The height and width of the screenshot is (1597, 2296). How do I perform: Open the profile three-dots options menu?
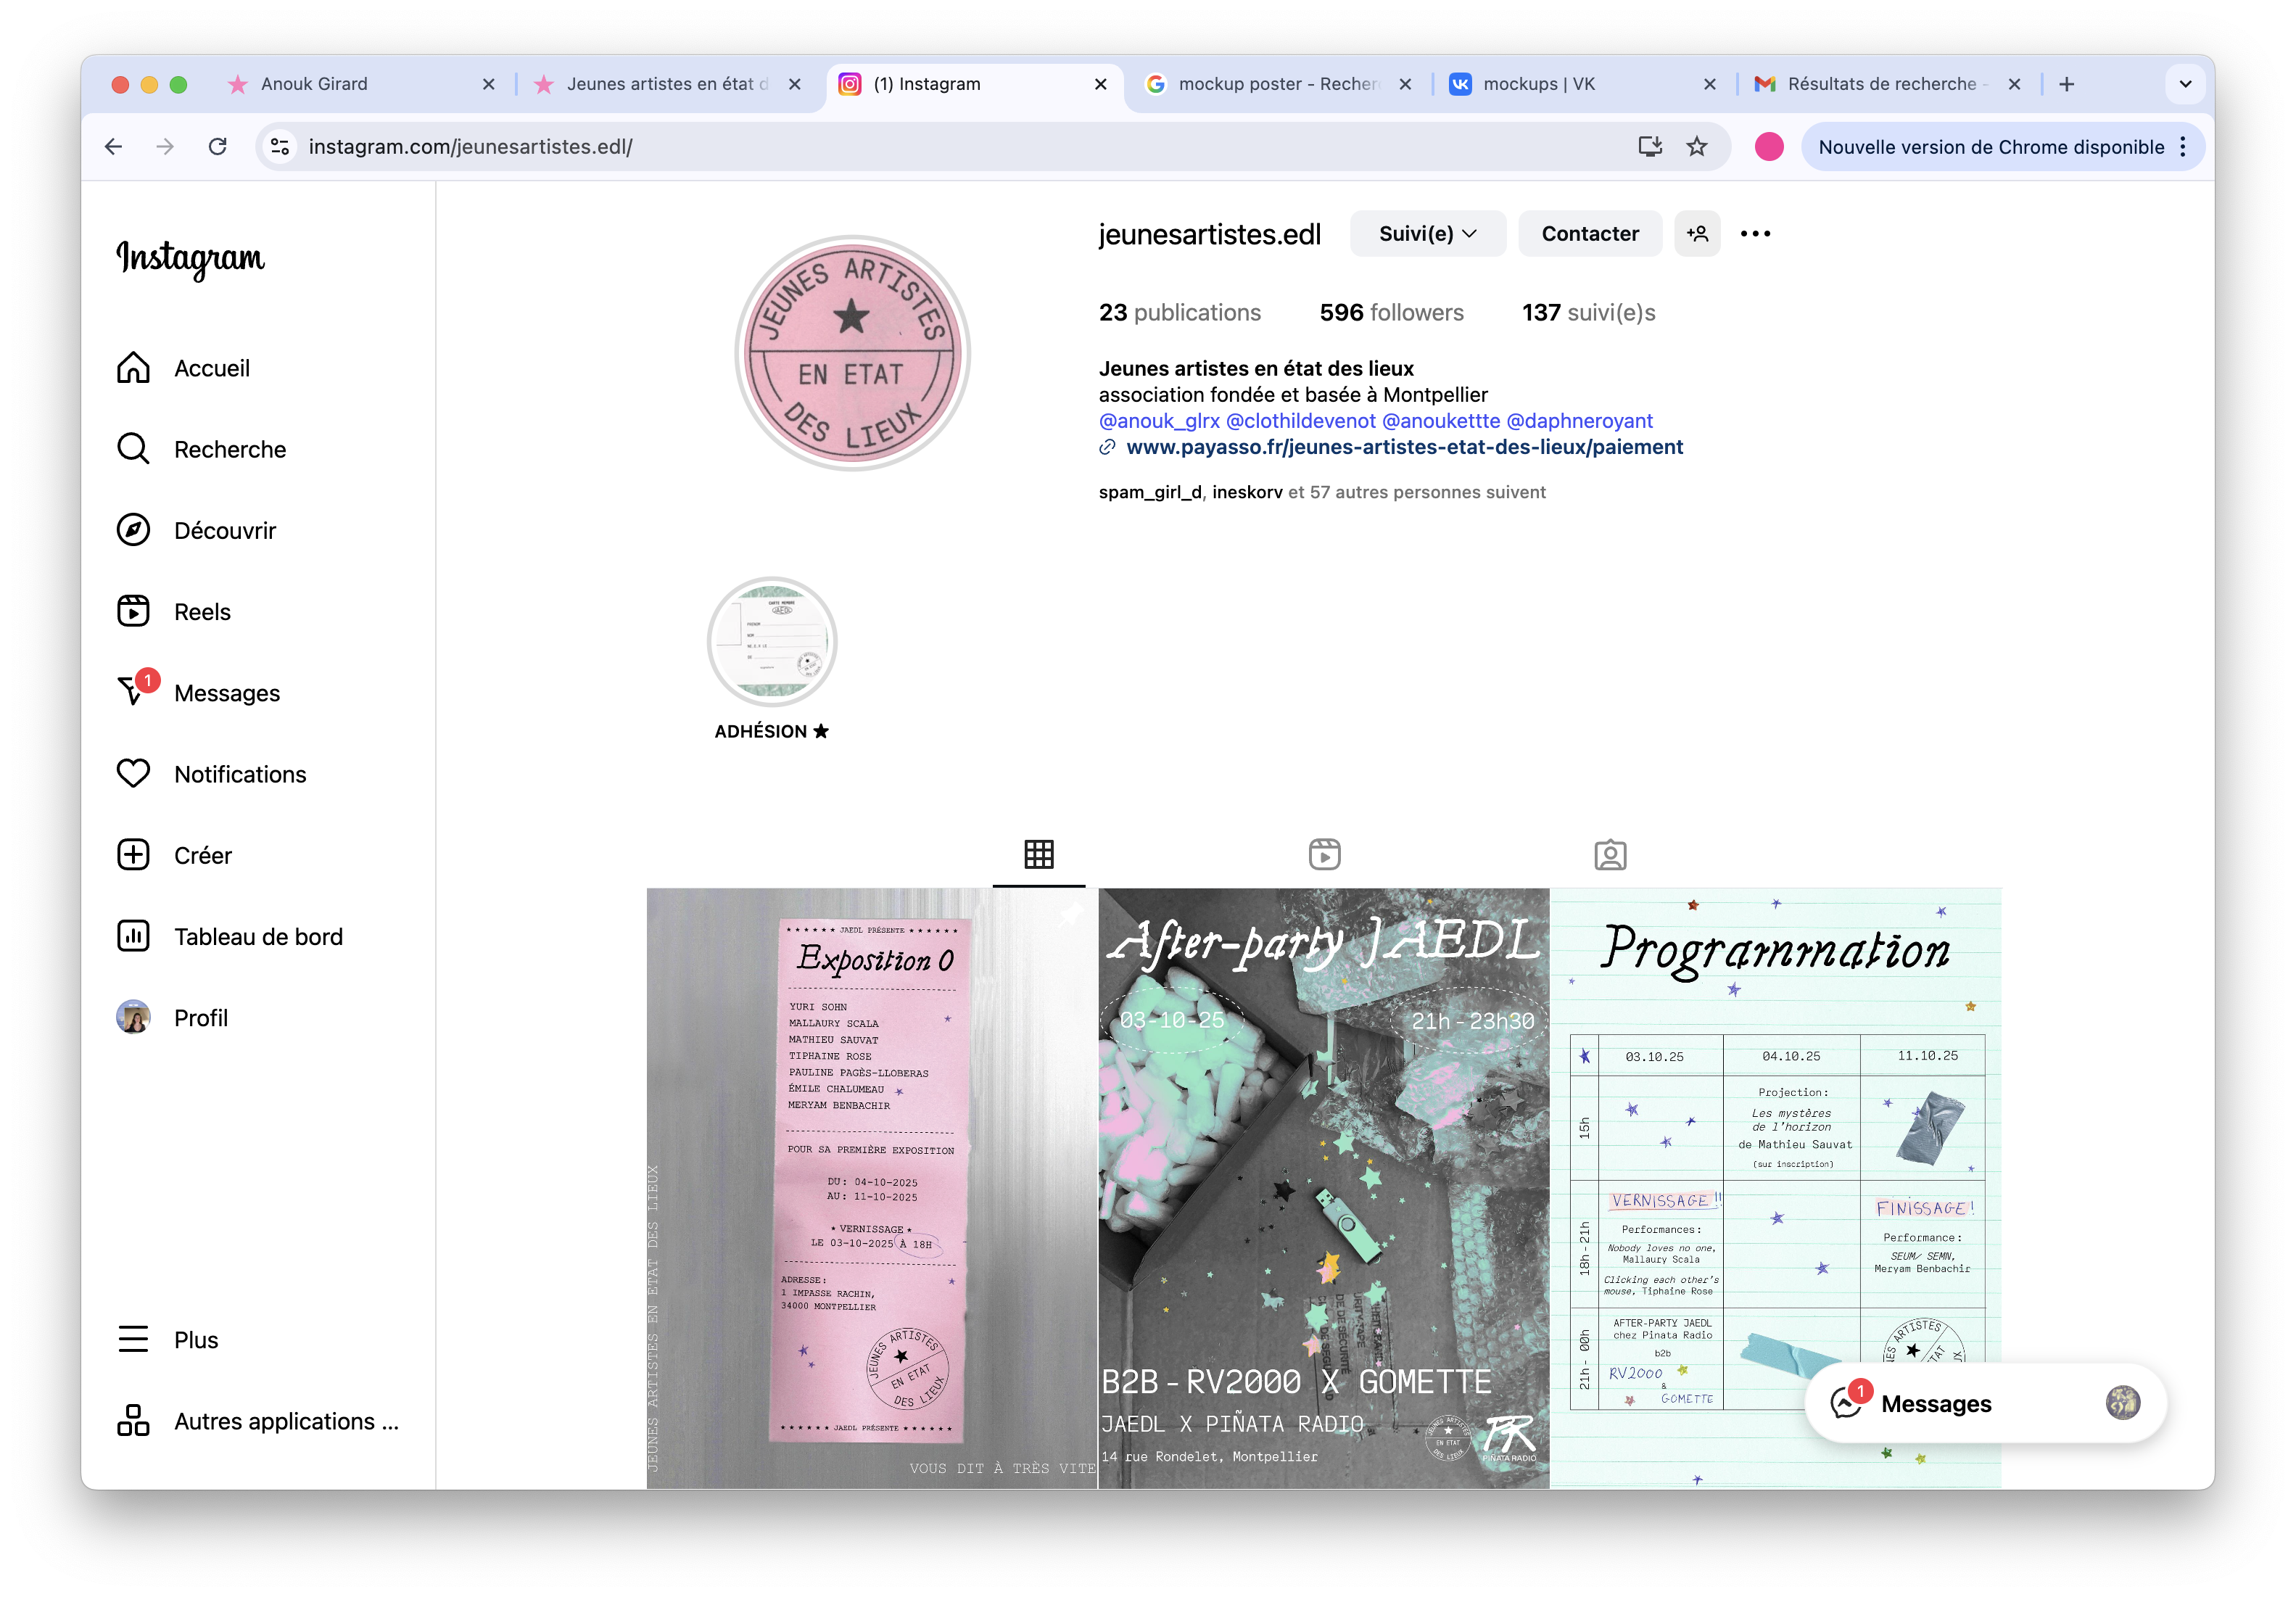point(1755,234)
